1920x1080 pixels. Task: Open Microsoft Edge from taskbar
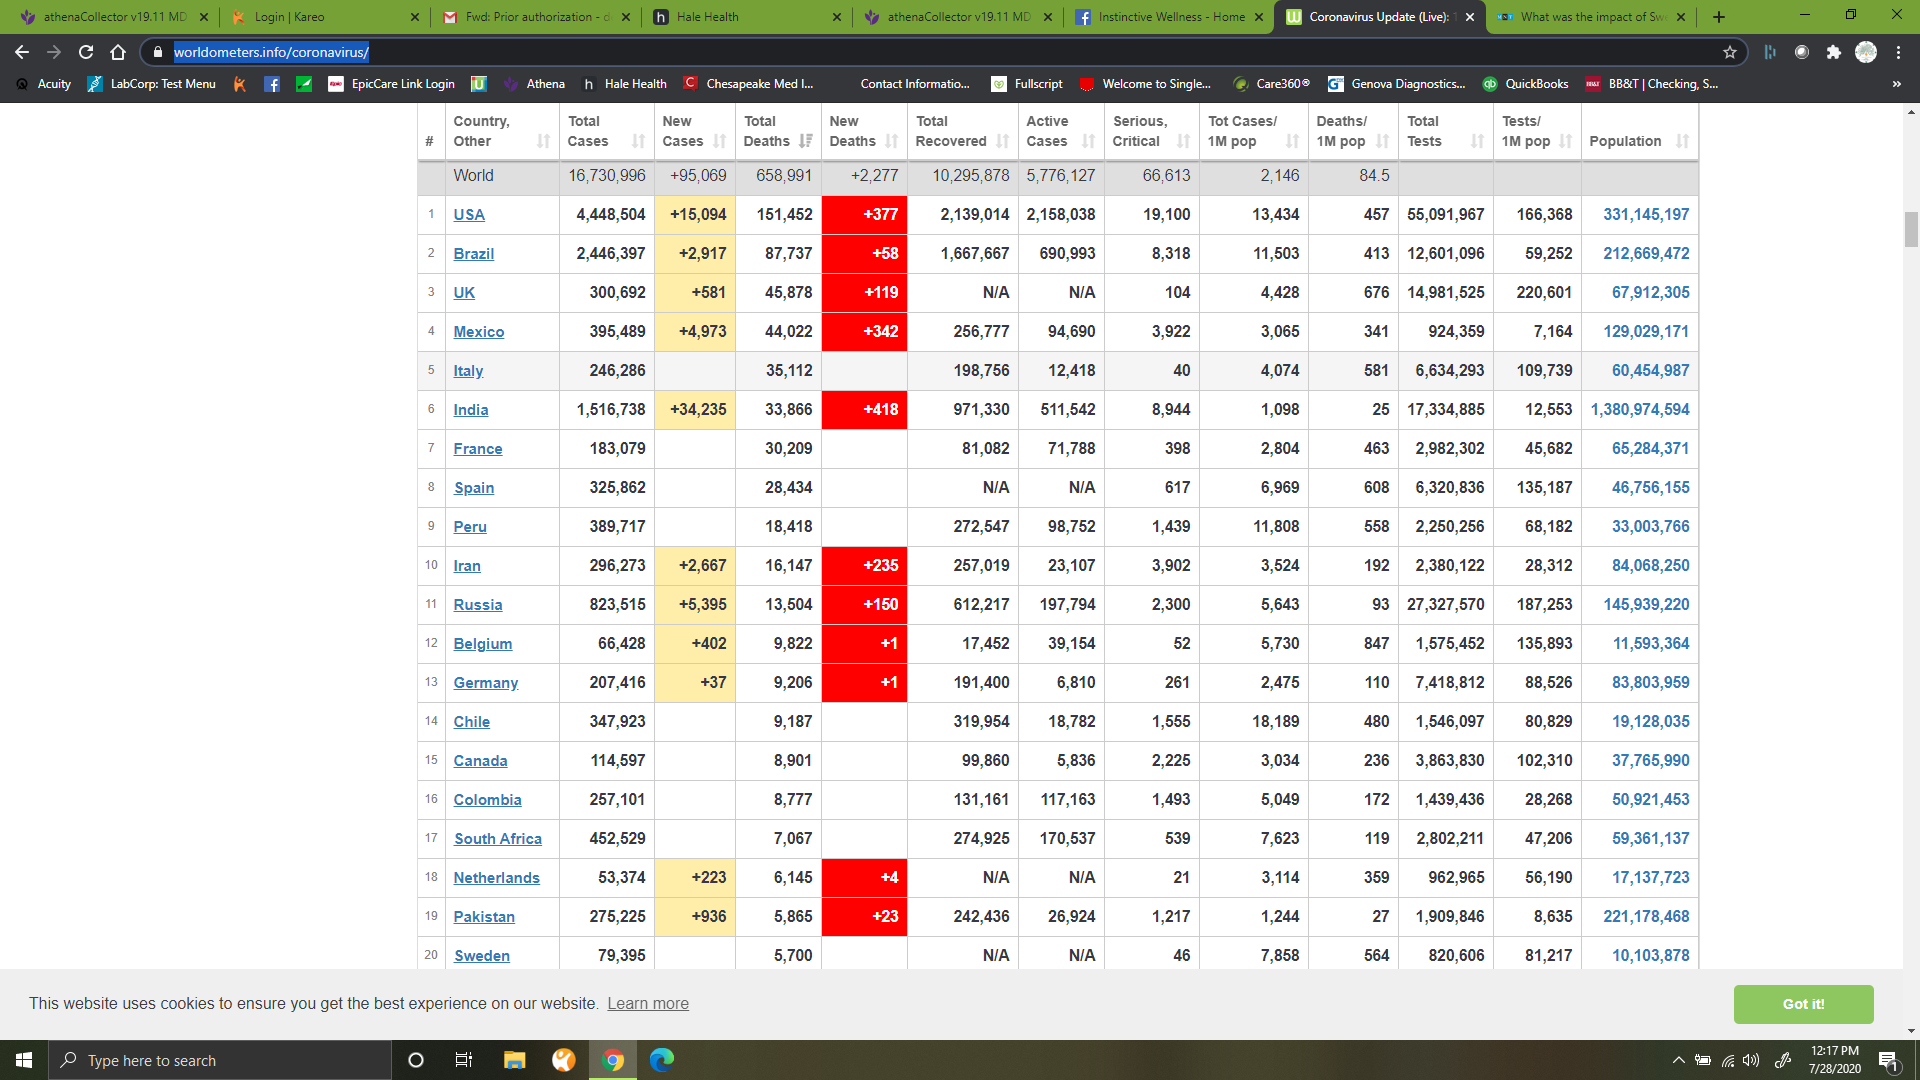tap(661, 1060)
